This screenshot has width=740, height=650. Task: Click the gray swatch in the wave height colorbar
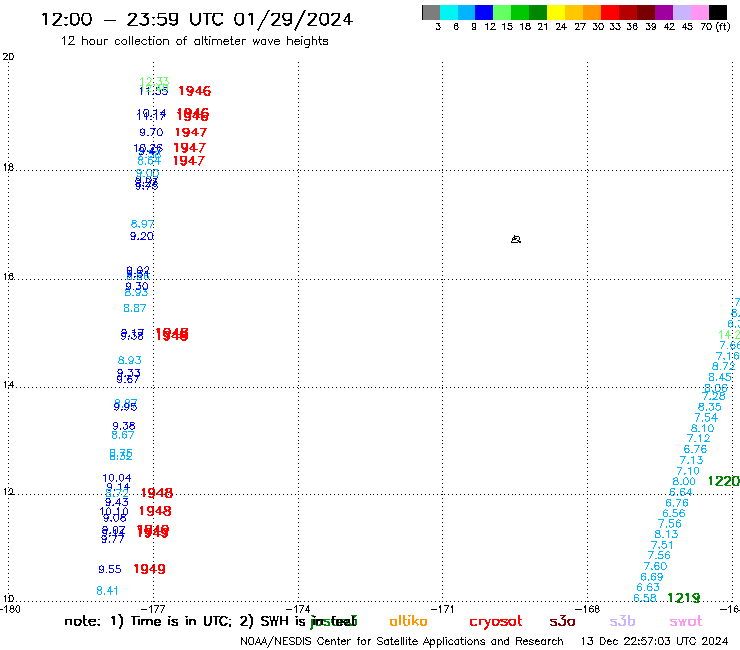point(431,12)
